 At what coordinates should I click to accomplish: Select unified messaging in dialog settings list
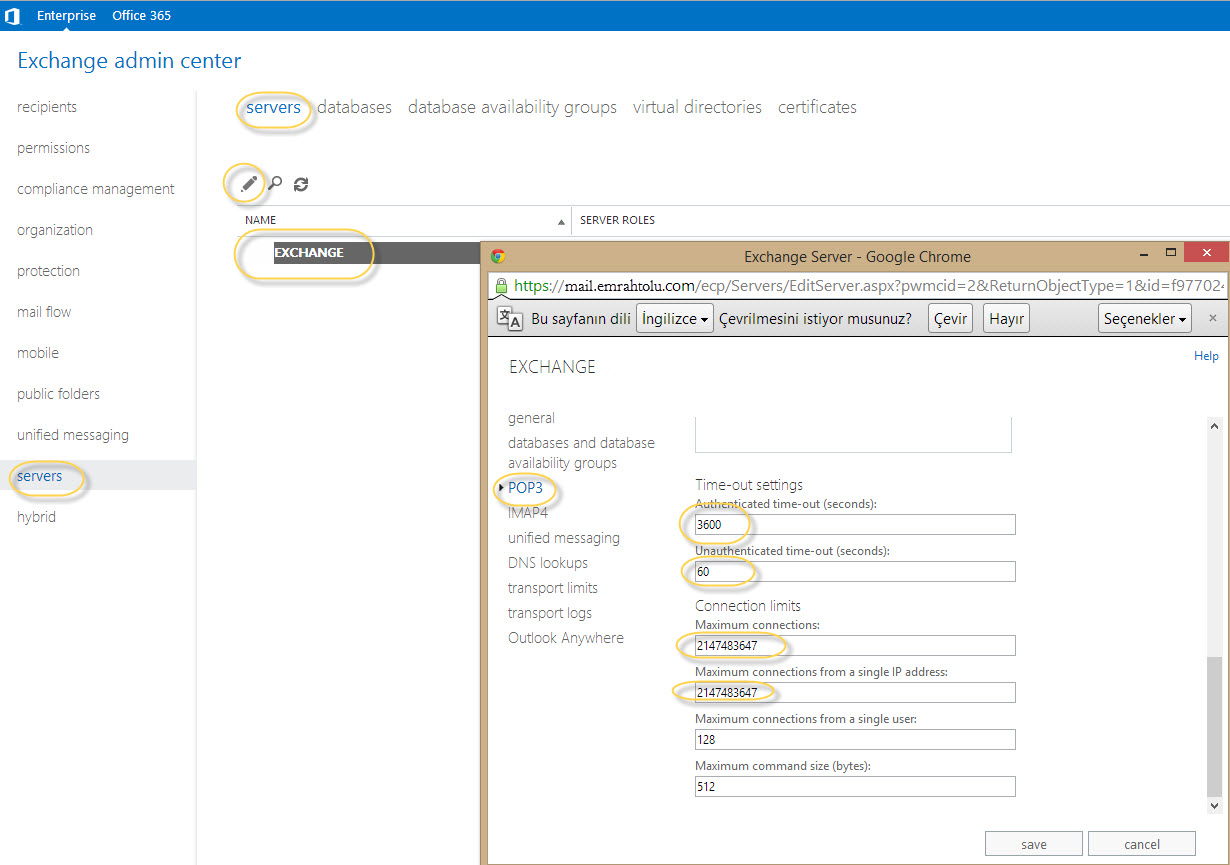[x=564, y=538]
